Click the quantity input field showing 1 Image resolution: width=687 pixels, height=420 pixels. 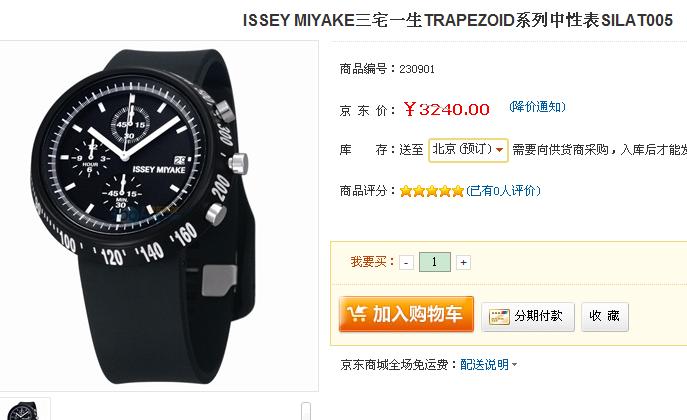tap(435, 262)
